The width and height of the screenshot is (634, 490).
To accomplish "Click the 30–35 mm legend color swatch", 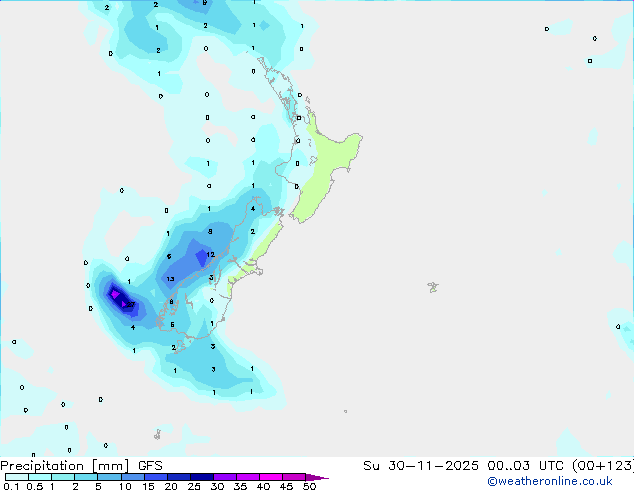I will (225, 477).
